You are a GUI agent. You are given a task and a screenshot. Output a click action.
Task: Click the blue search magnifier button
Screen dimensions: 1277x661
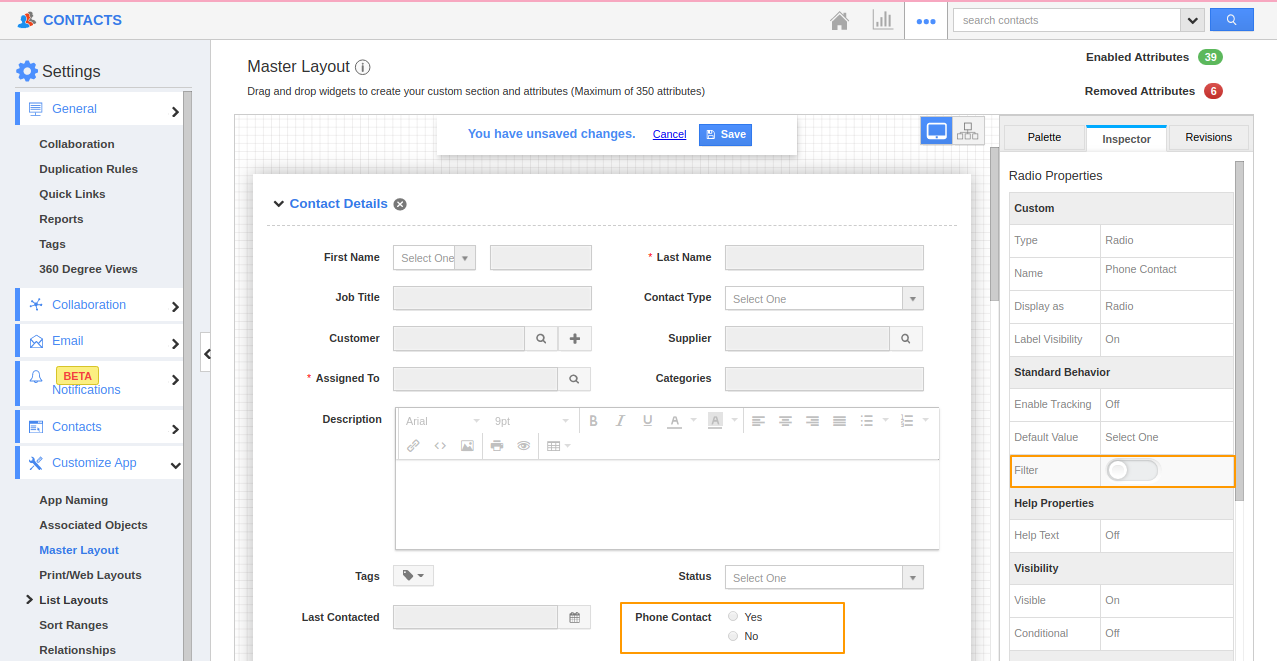pyautogui.click(x=1231, y=20)
